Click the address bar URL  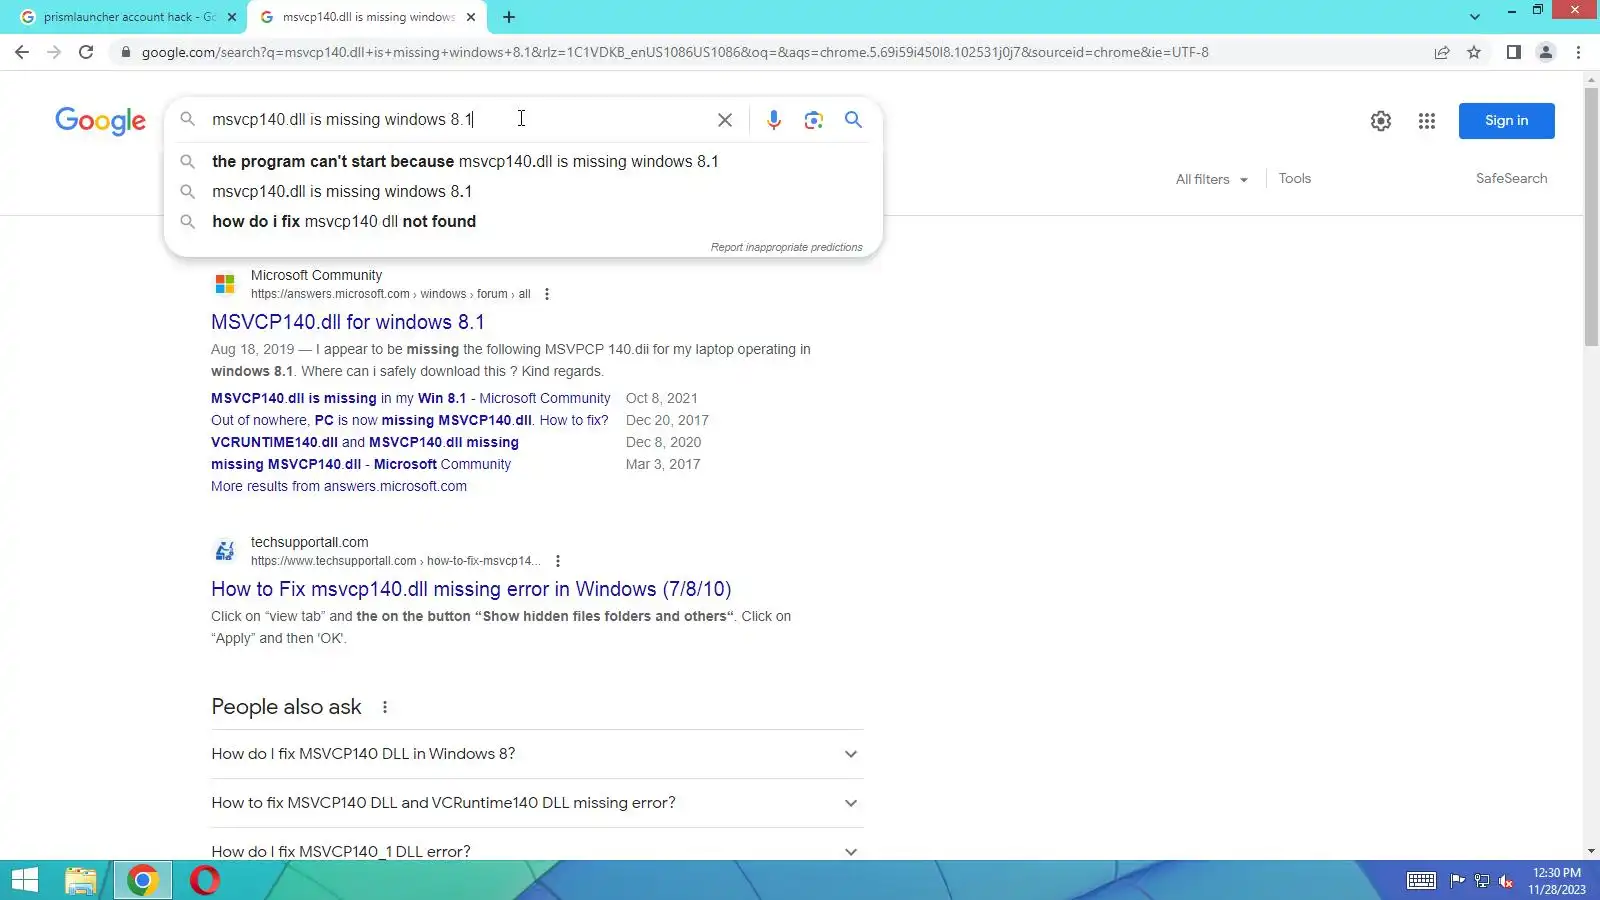pos(675,52)
